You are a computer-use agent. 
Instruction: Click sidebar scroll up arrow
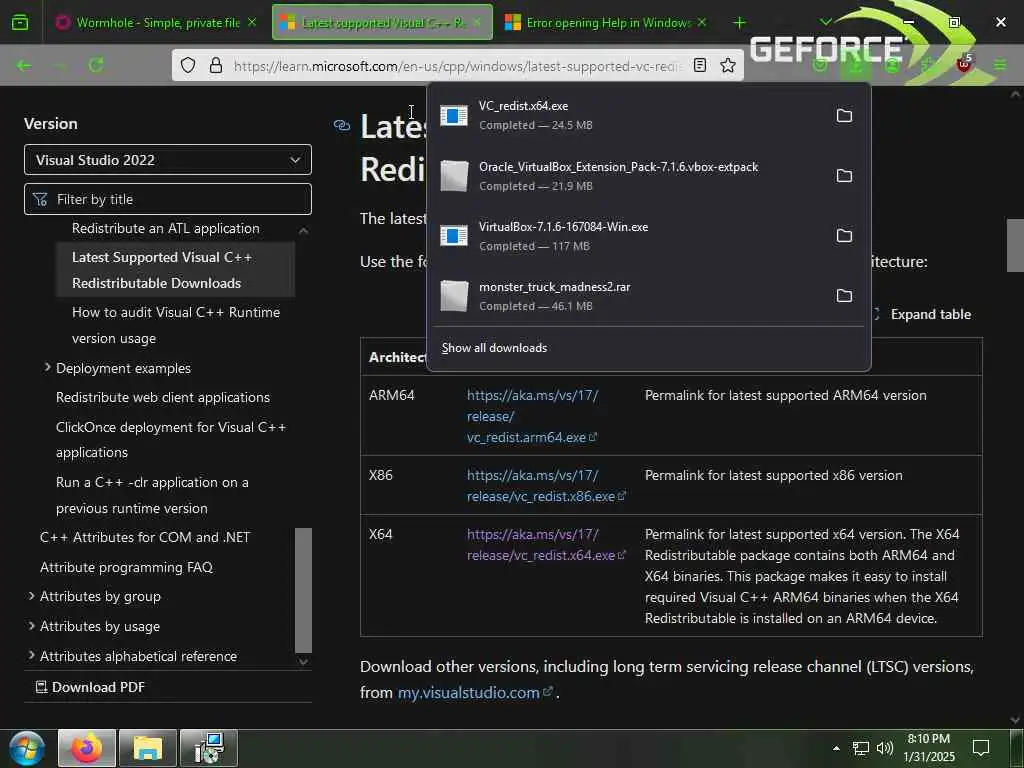tap(303, 231)
